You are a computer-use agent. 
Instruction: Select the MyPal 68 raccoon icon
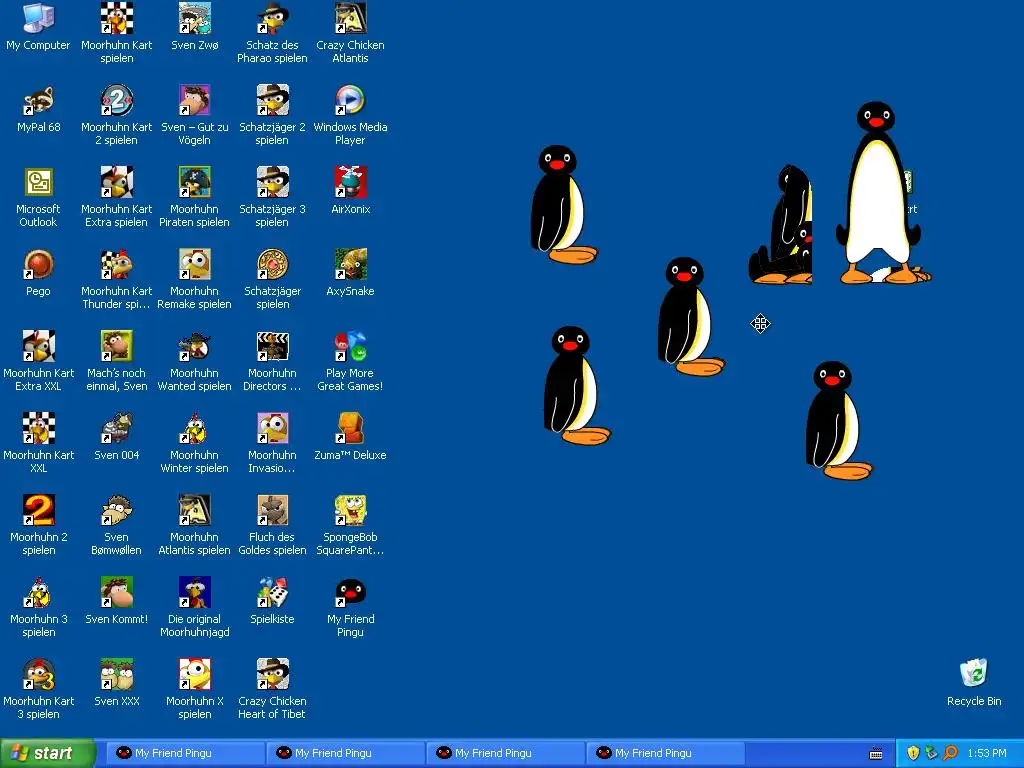point(38,101)
